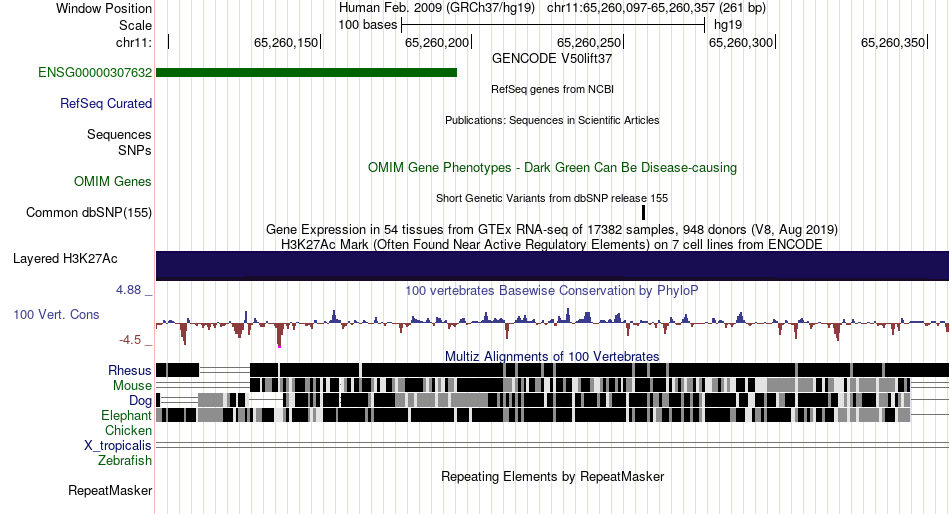This screenshot has width=950, height=514.
Task: Click the Human Feb. 2009 (GRCh37/hg19) text
Action: (437, 8)
